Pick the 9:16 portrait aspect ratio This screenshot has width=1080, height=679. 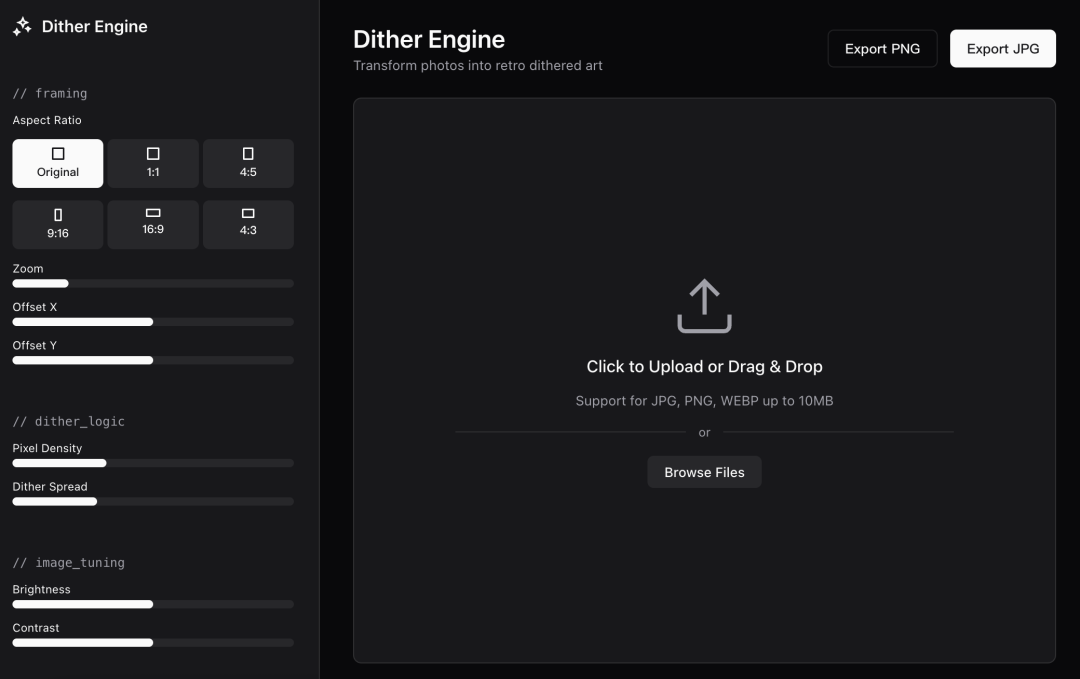click(x=58, y=224)
